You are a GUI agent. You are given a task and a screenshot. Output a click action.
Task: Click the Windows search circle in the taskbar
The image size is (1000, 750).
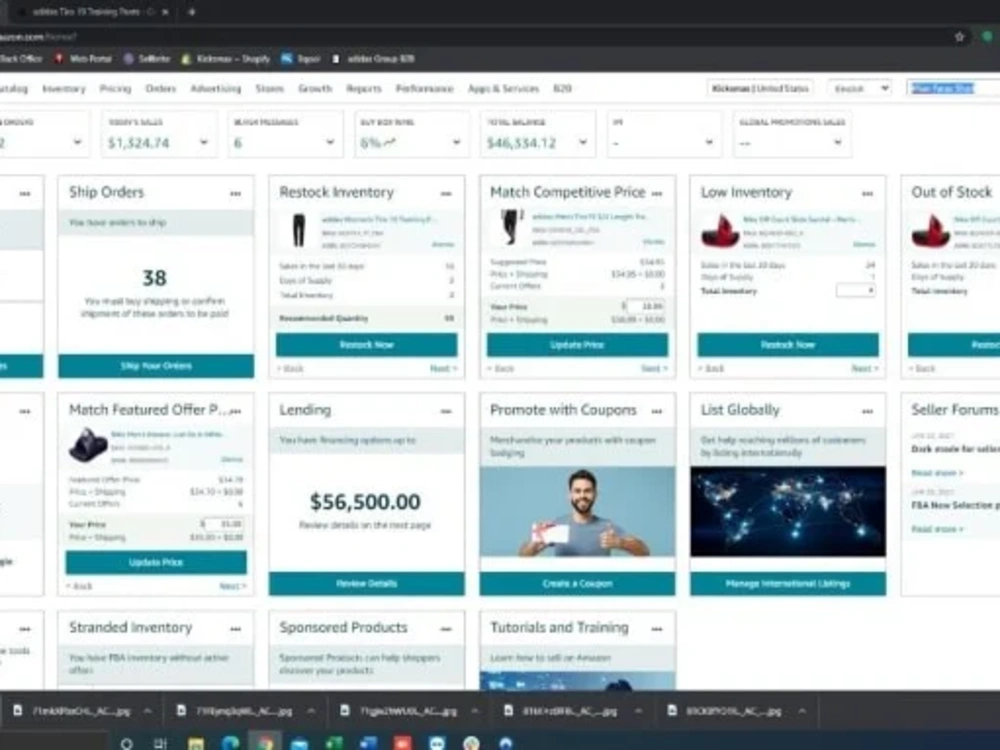tap(126, 743)
